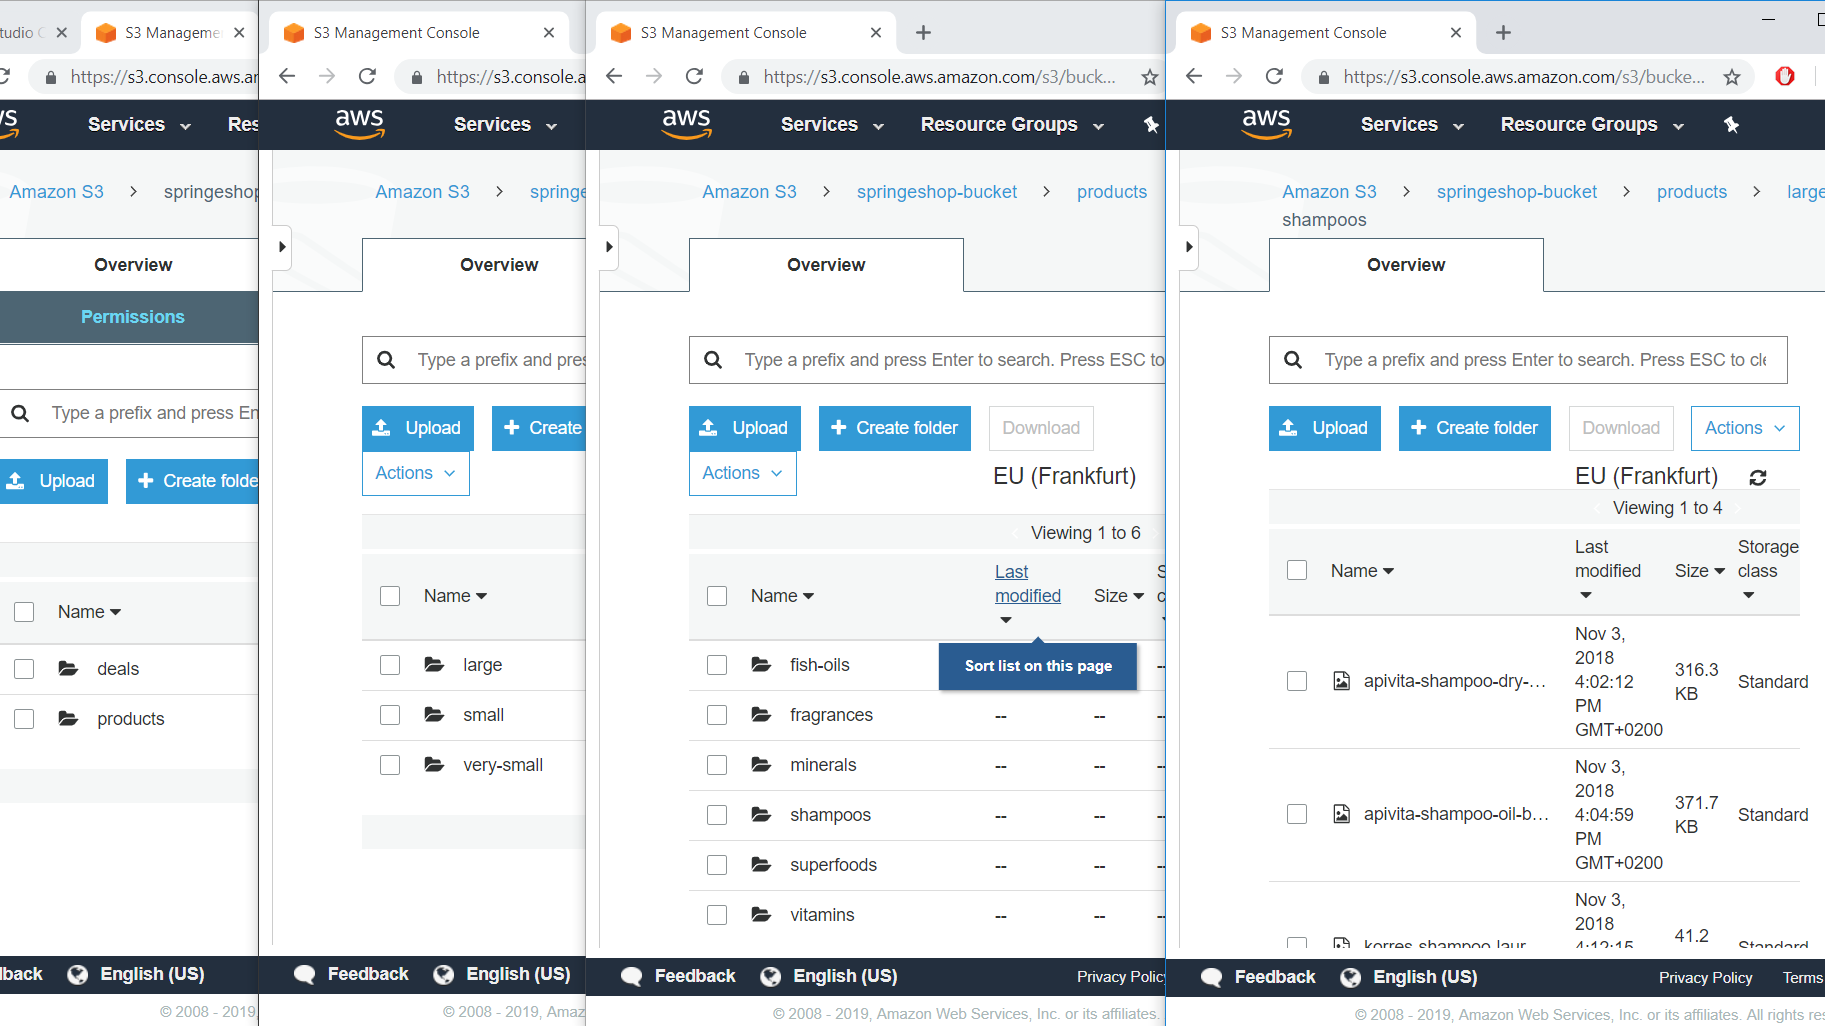Image resolution: width=1825 pixels, height=1026 pixels.
Task: Open the shampoos folder icon in the products list
Action: pos(761,814)
